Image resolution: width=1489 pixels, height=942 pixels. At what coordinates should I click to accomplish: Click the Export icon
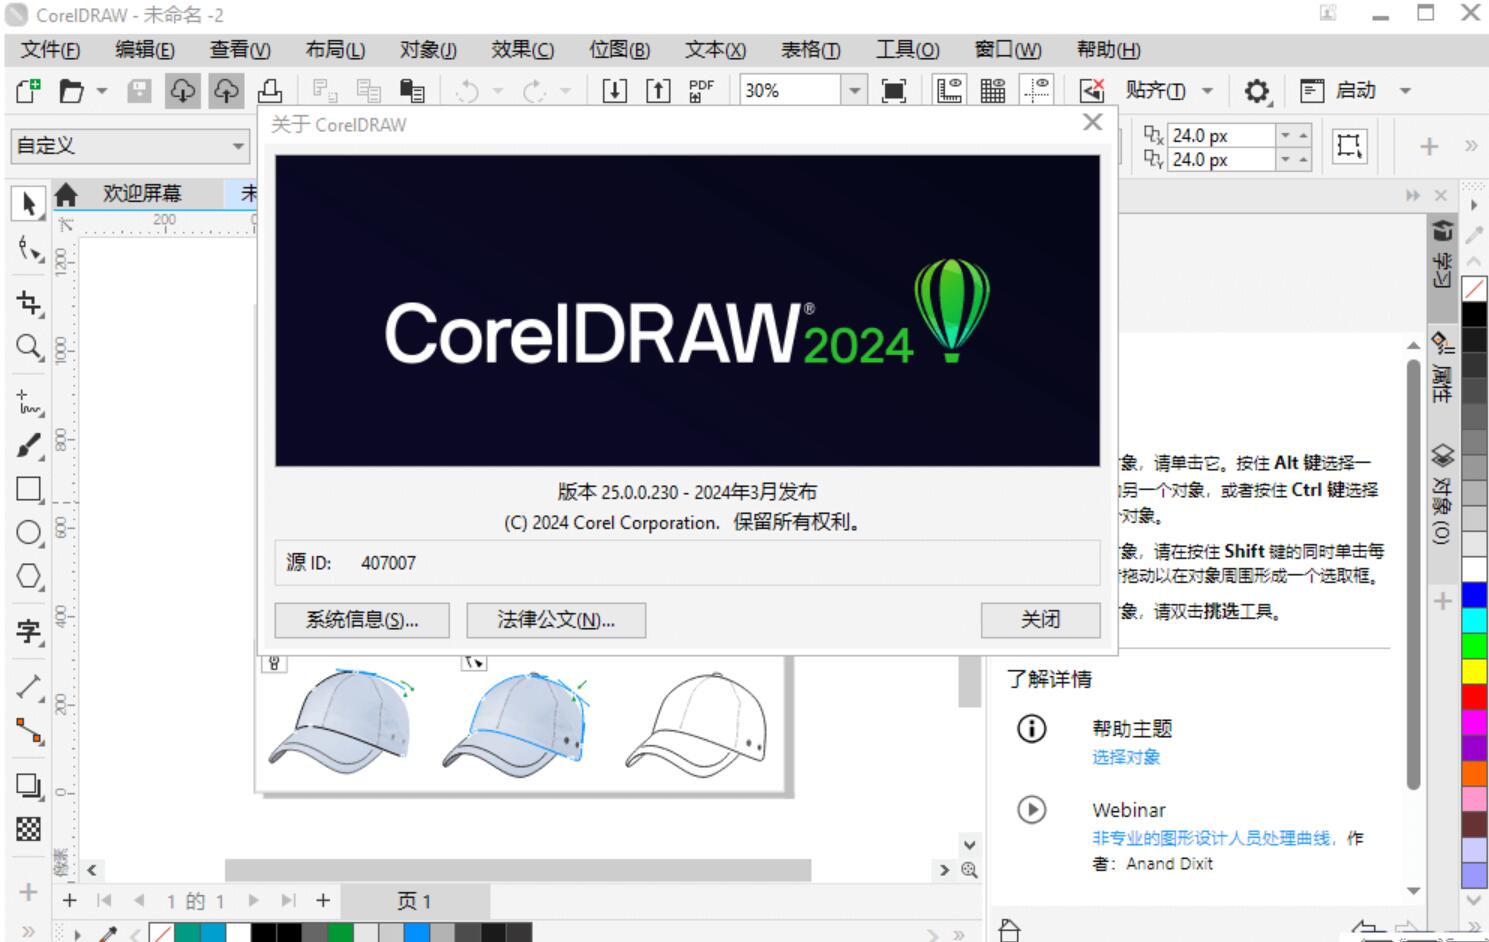tap(658, 91)
